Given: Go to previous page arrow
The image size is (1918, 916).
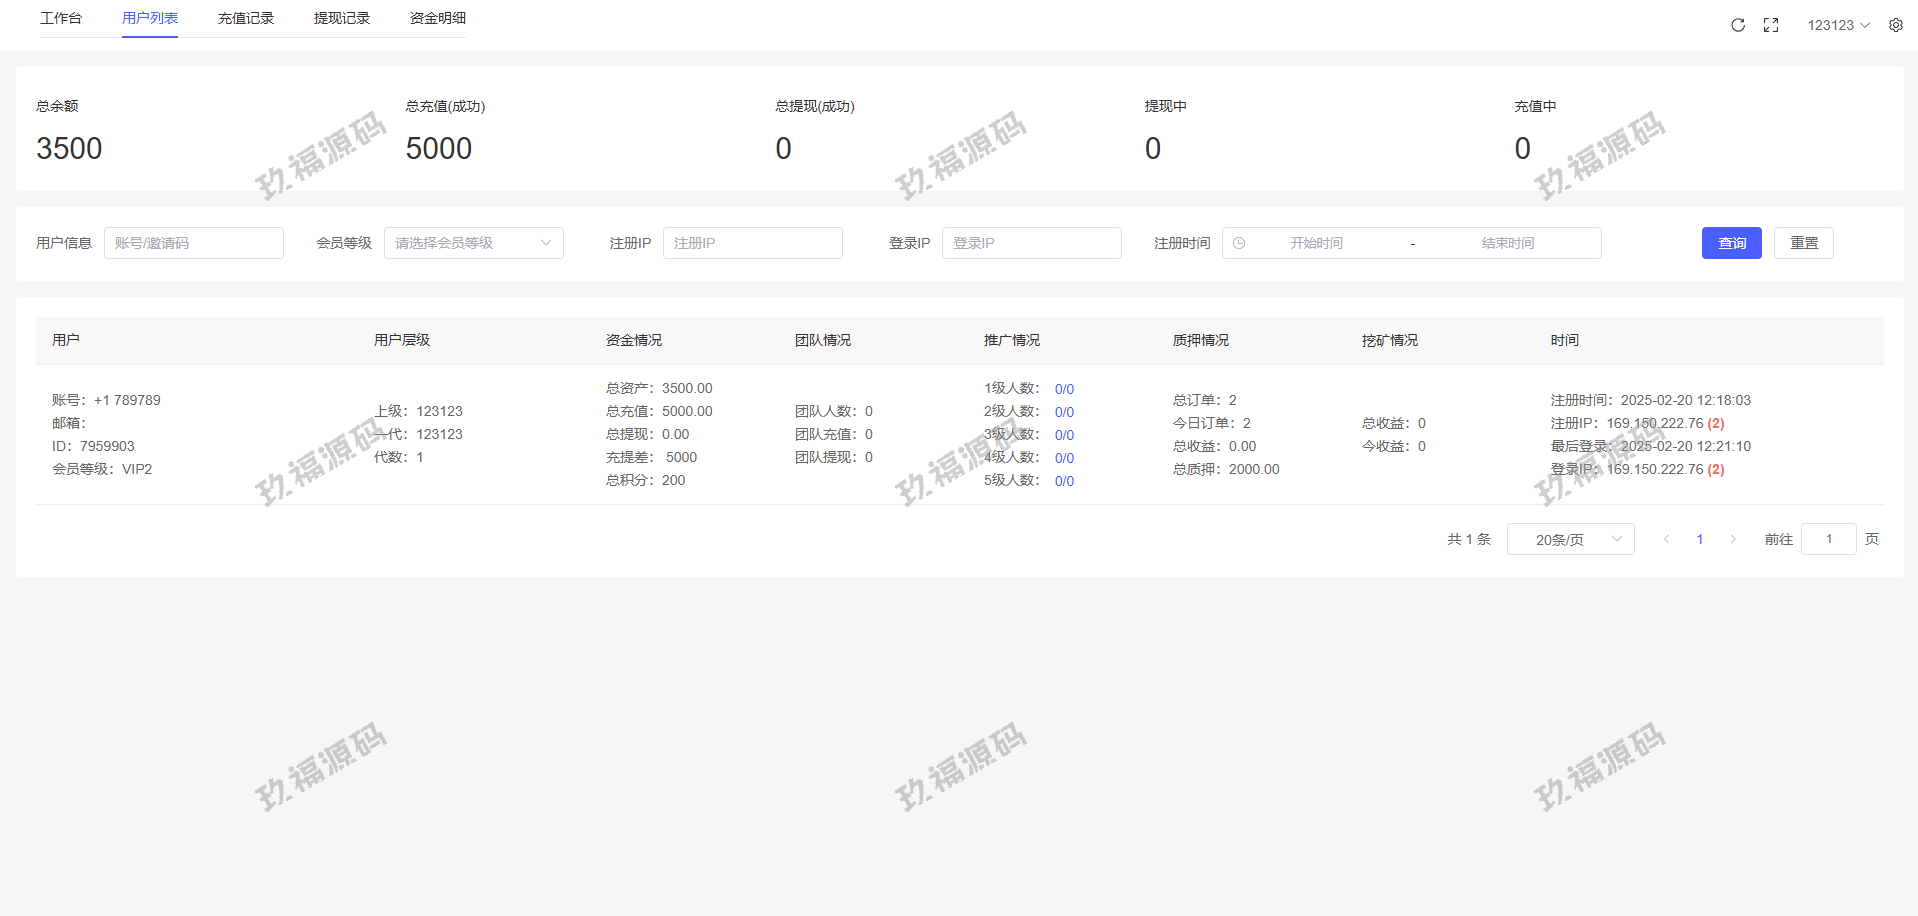Looking at the screenshot, I should click(x=1666, y=539).
